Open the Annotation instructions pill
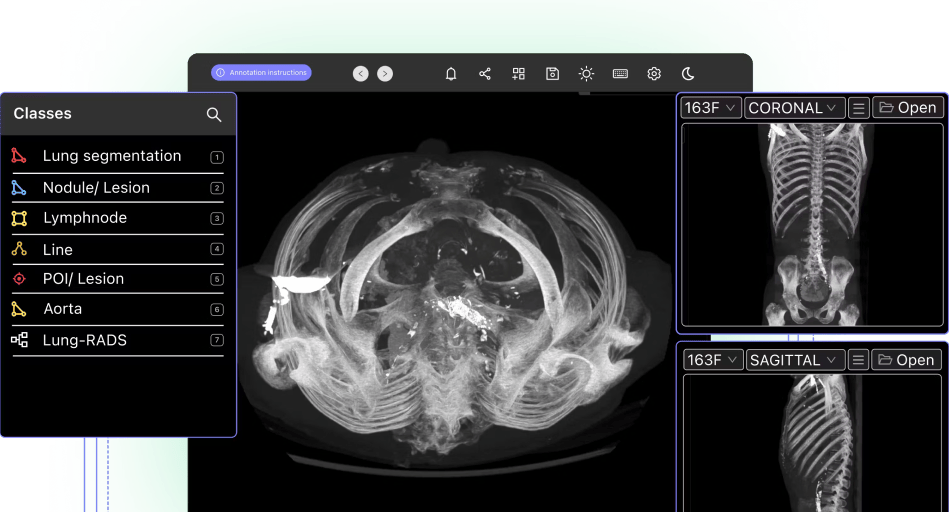 click(x=261, y=73)
